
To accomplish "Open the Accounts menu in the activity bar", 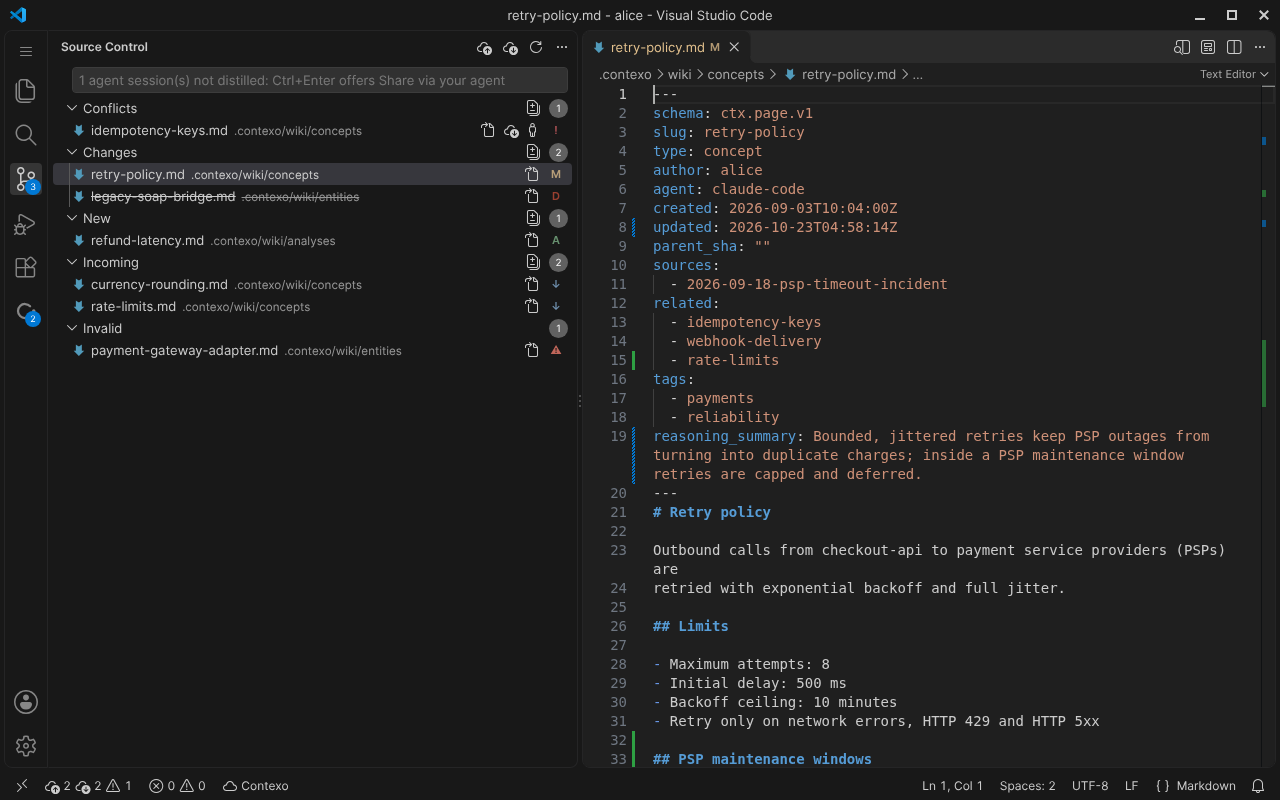I will coord(26,702).
